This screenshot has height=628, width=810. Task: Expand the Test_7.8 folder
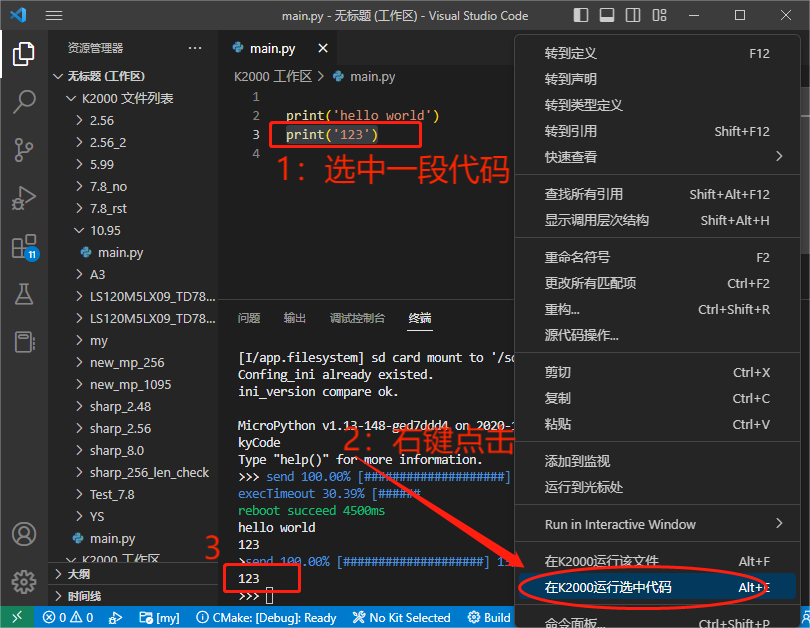(x=134, y=494)
